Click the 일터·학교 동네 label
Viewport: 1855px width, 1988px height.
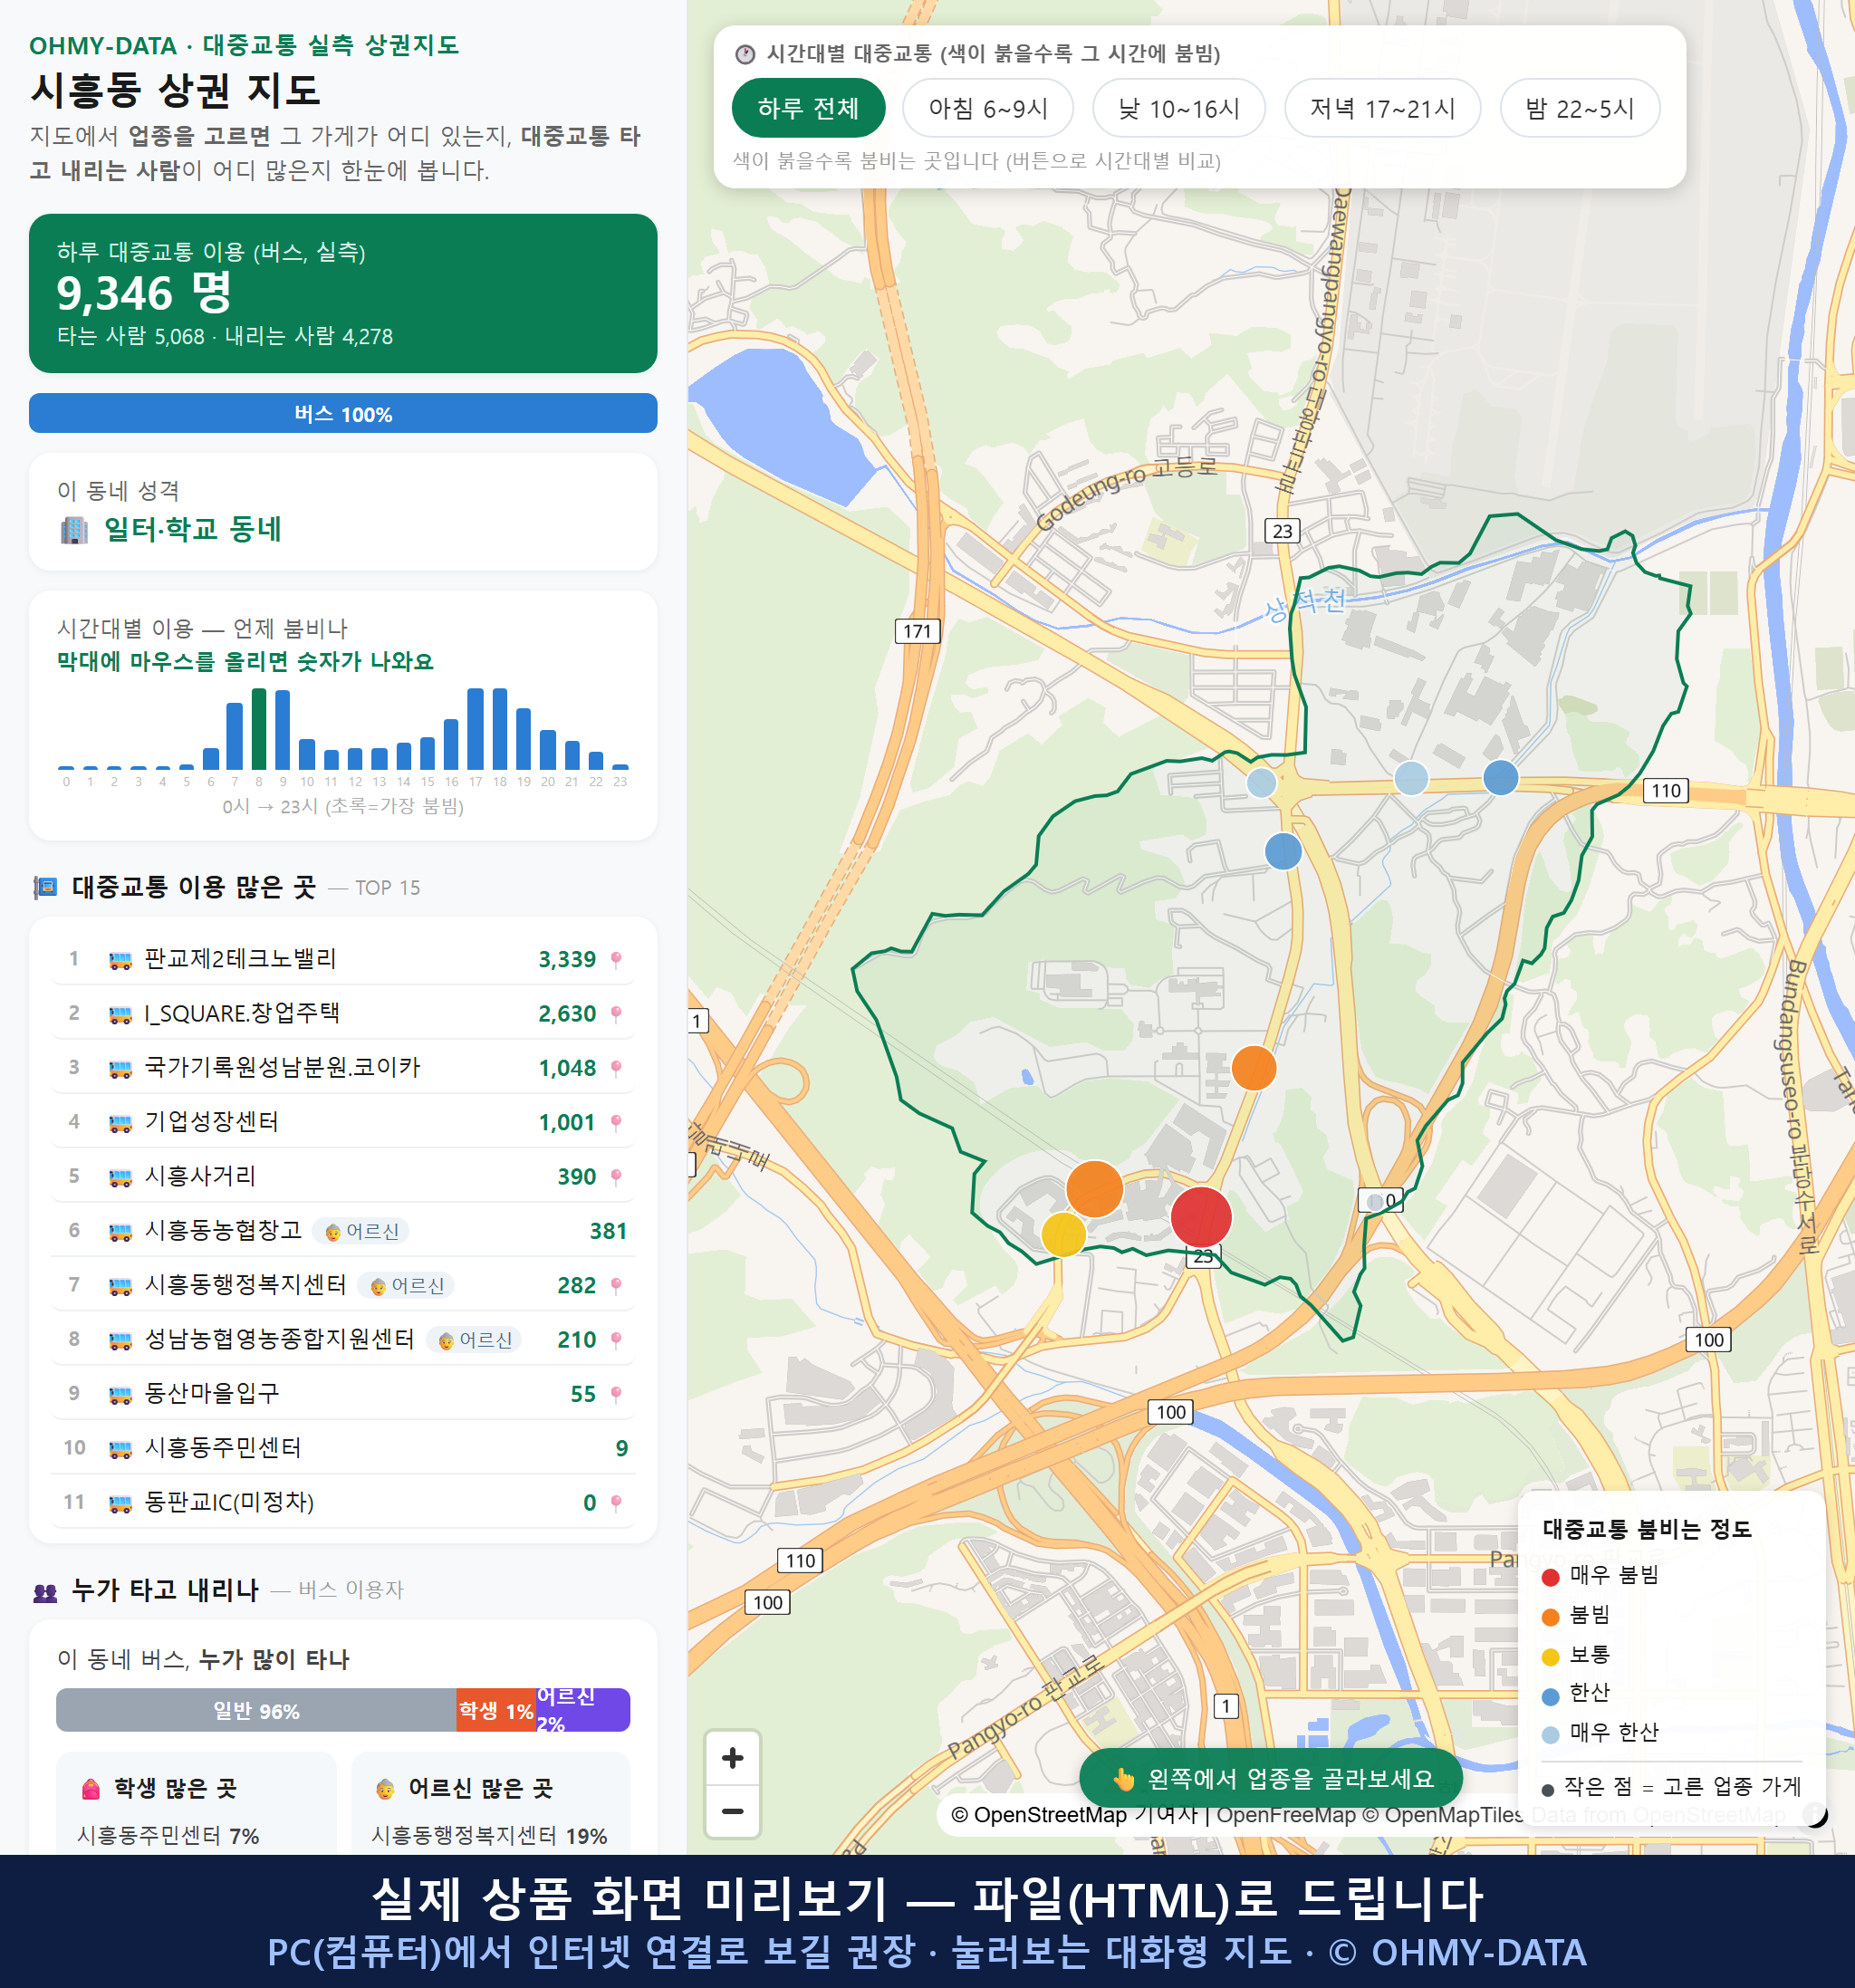pyautogui.click(x=193, y=529)
